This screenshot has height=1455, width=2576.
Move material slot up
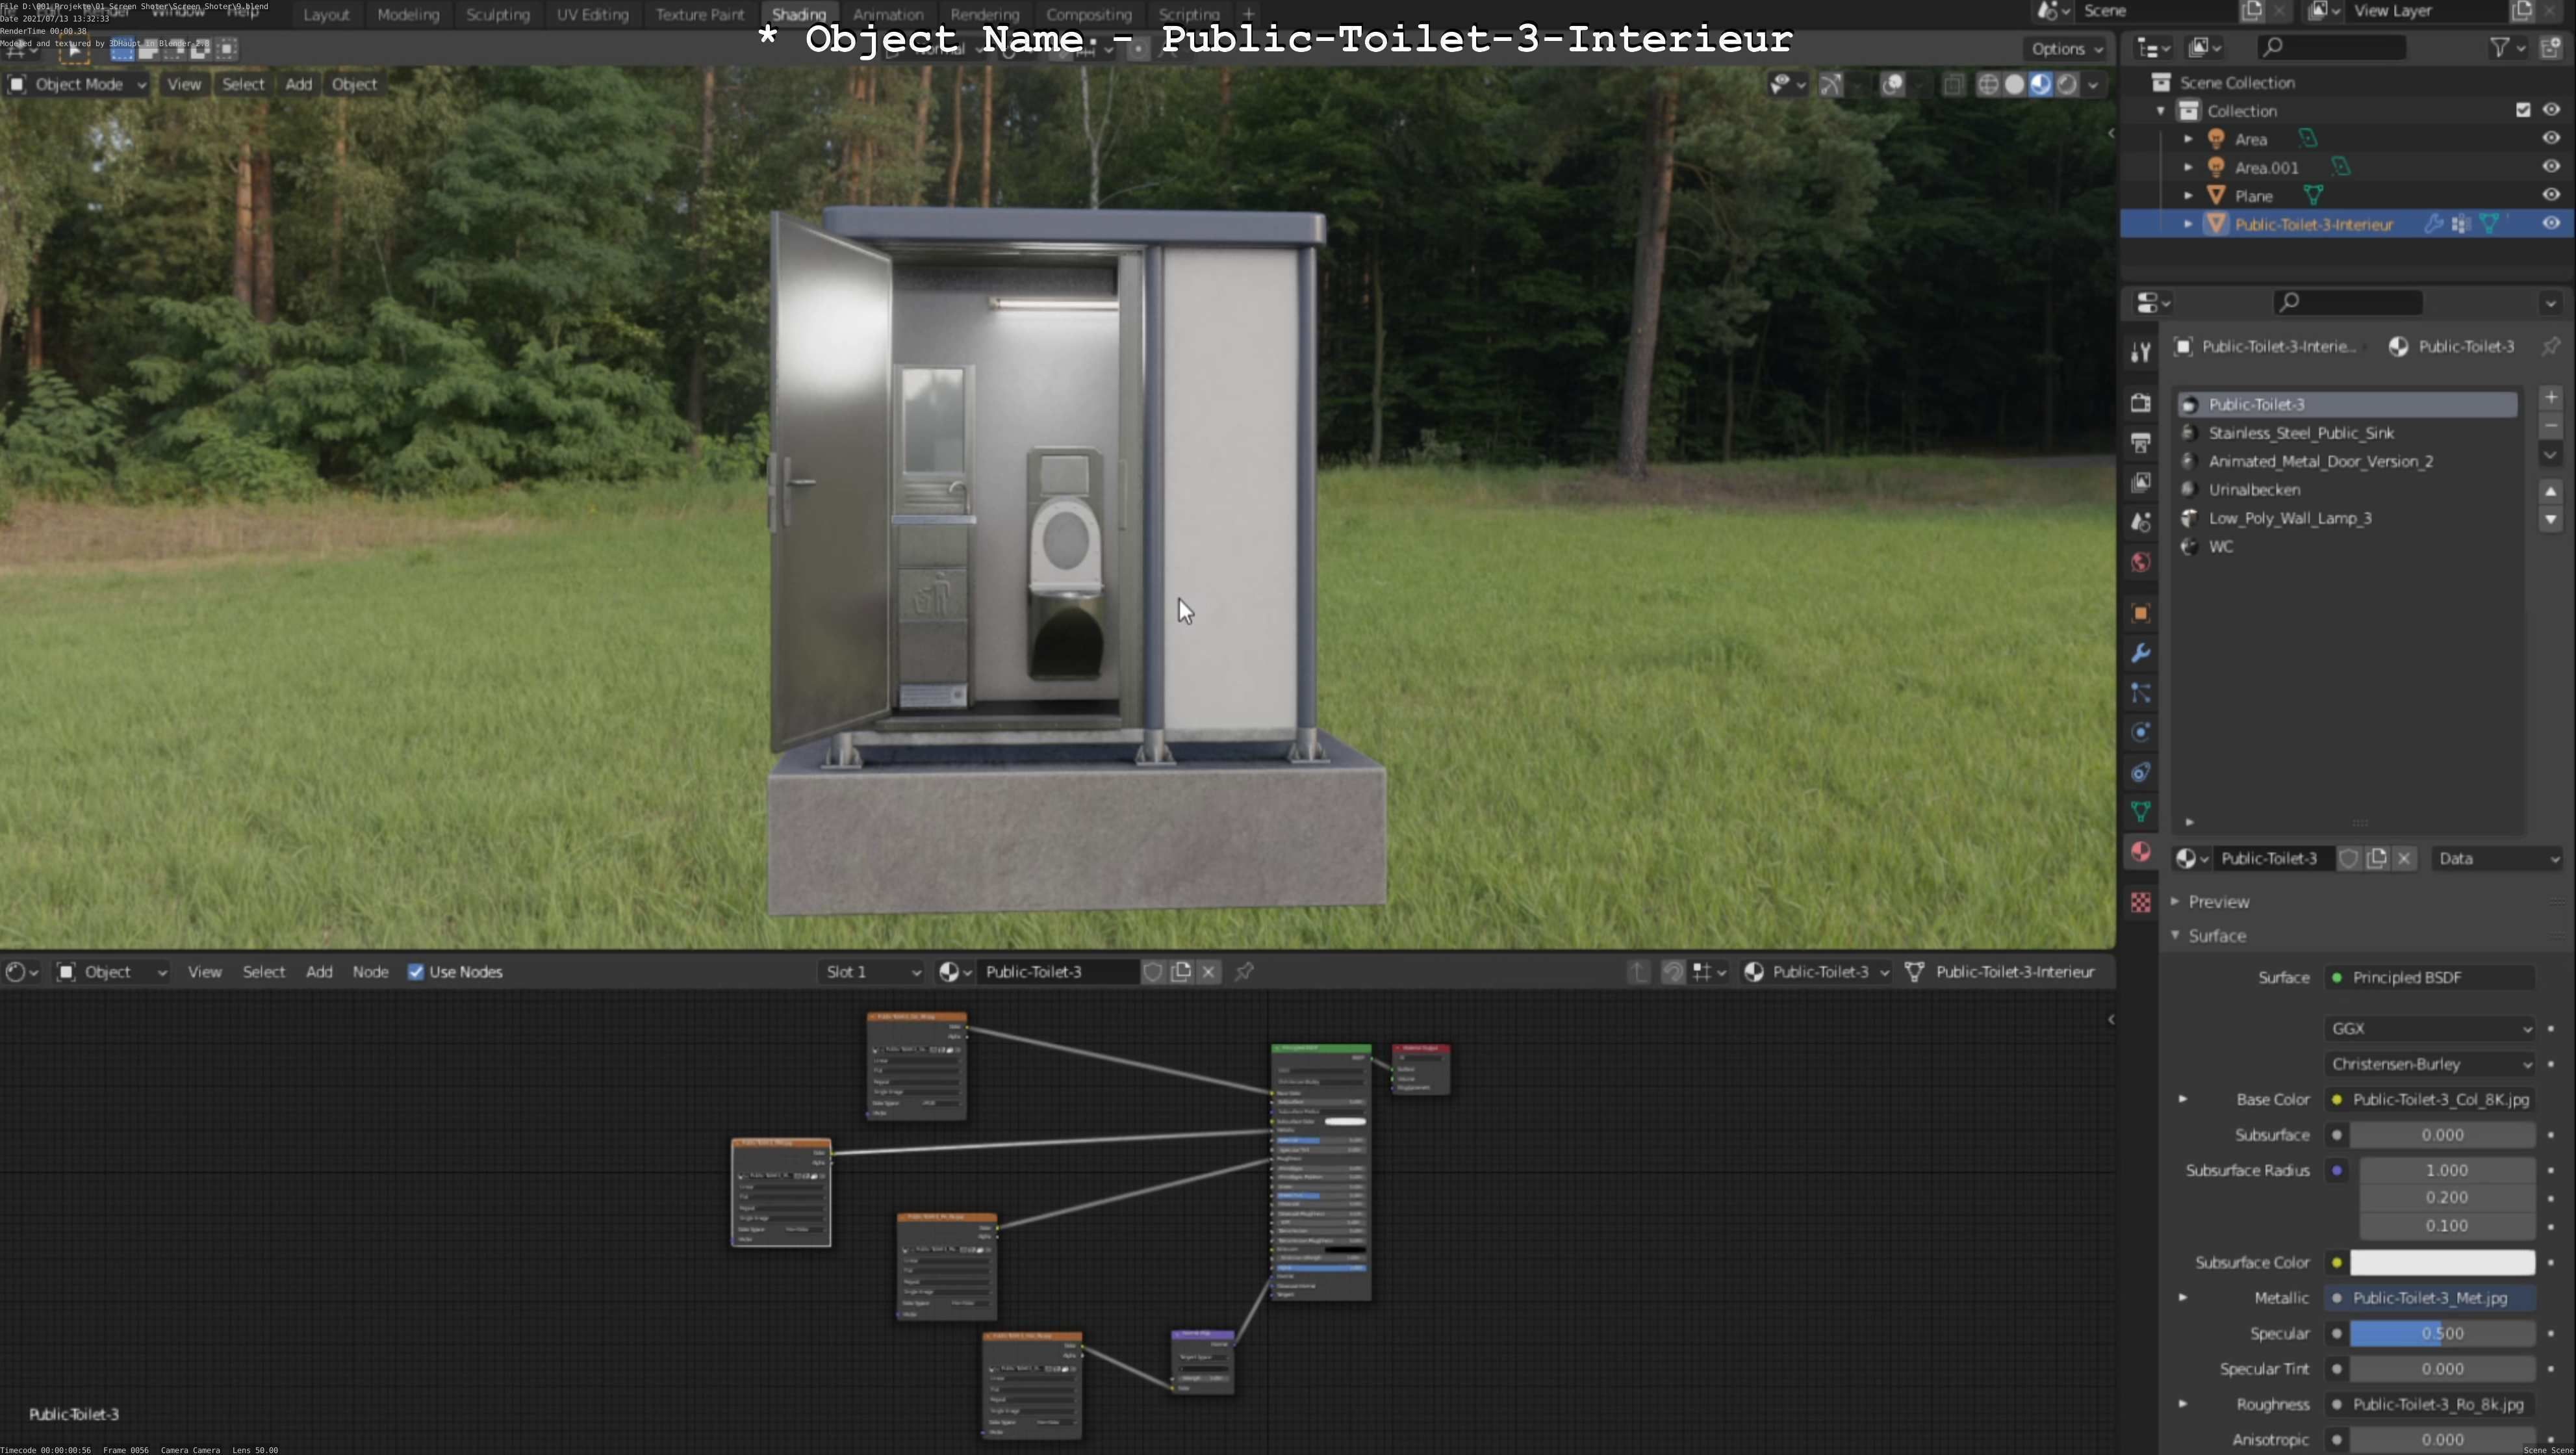coord(2551,491)
